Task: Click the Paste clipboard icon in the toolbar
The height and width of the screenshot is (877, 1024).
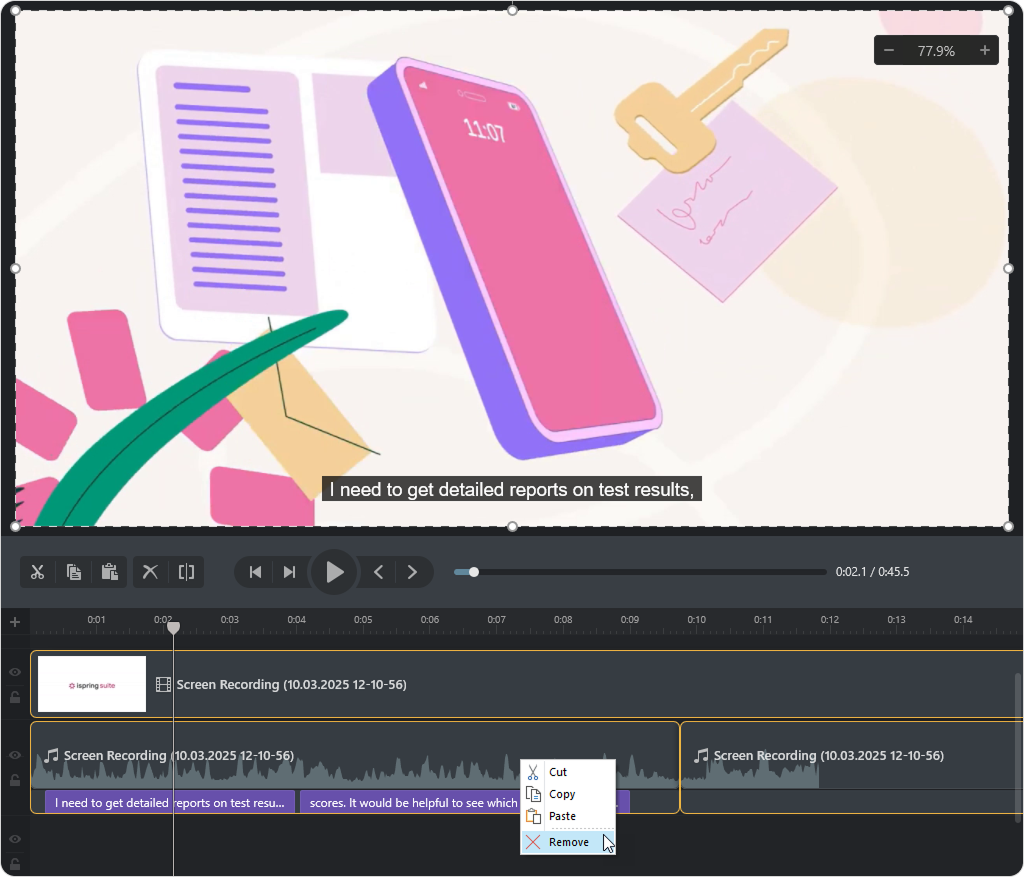Action: [110, 572]
